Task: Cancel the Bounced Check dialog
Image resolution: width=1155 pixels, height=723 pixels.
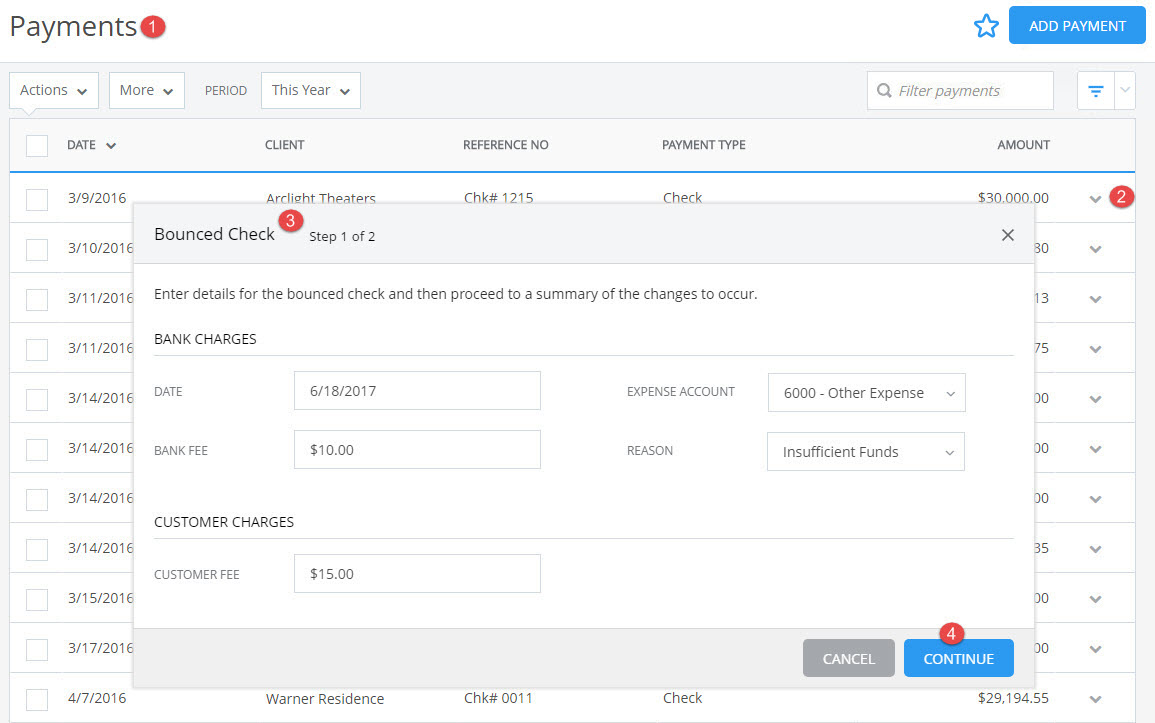Action: point(848,658)
